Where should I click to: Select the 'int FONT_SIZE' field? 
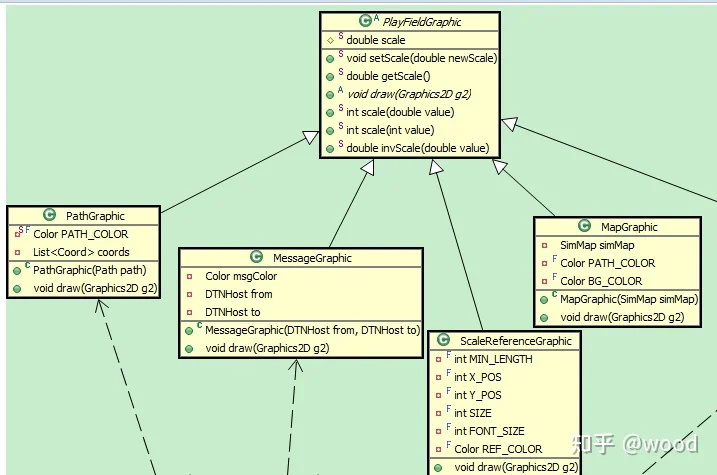(x=489, y=431)
